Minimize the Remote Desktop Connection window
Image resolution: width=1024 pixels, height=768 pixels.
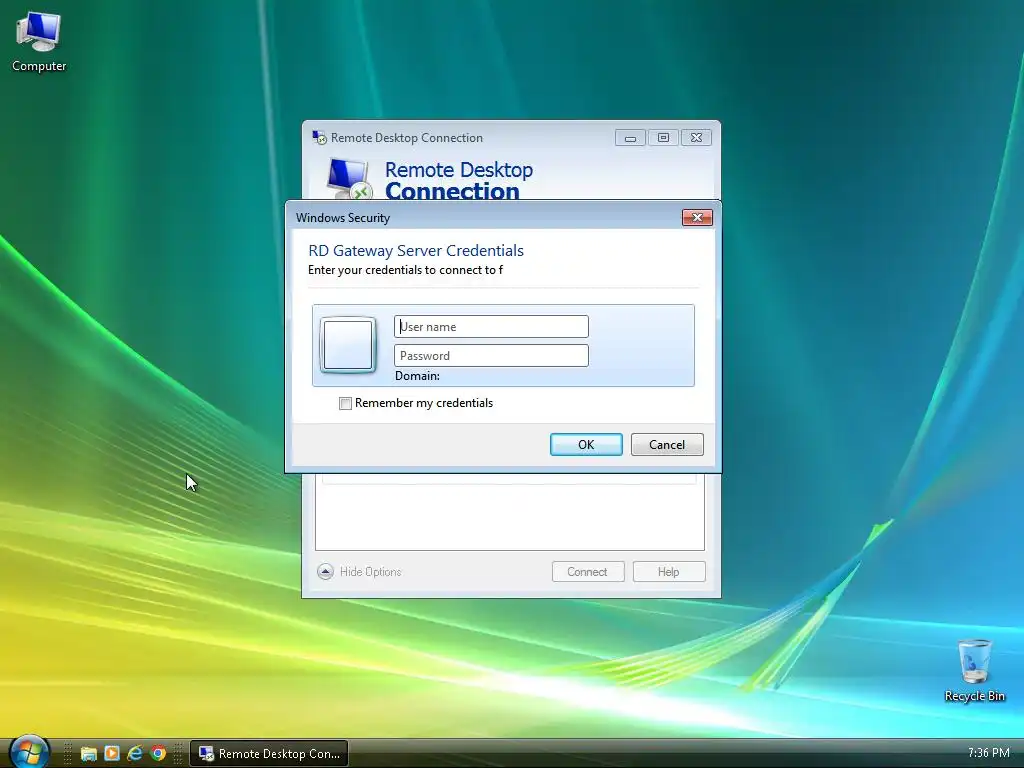click(630, 138)
